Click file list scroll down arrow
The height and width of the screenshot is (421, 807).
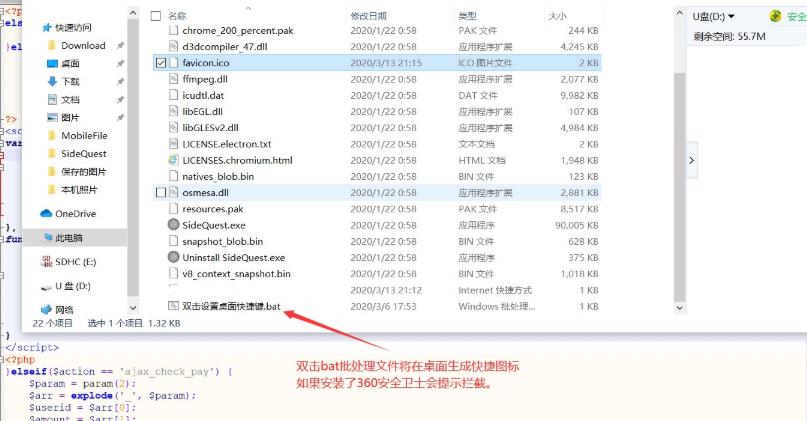(679, 308)
